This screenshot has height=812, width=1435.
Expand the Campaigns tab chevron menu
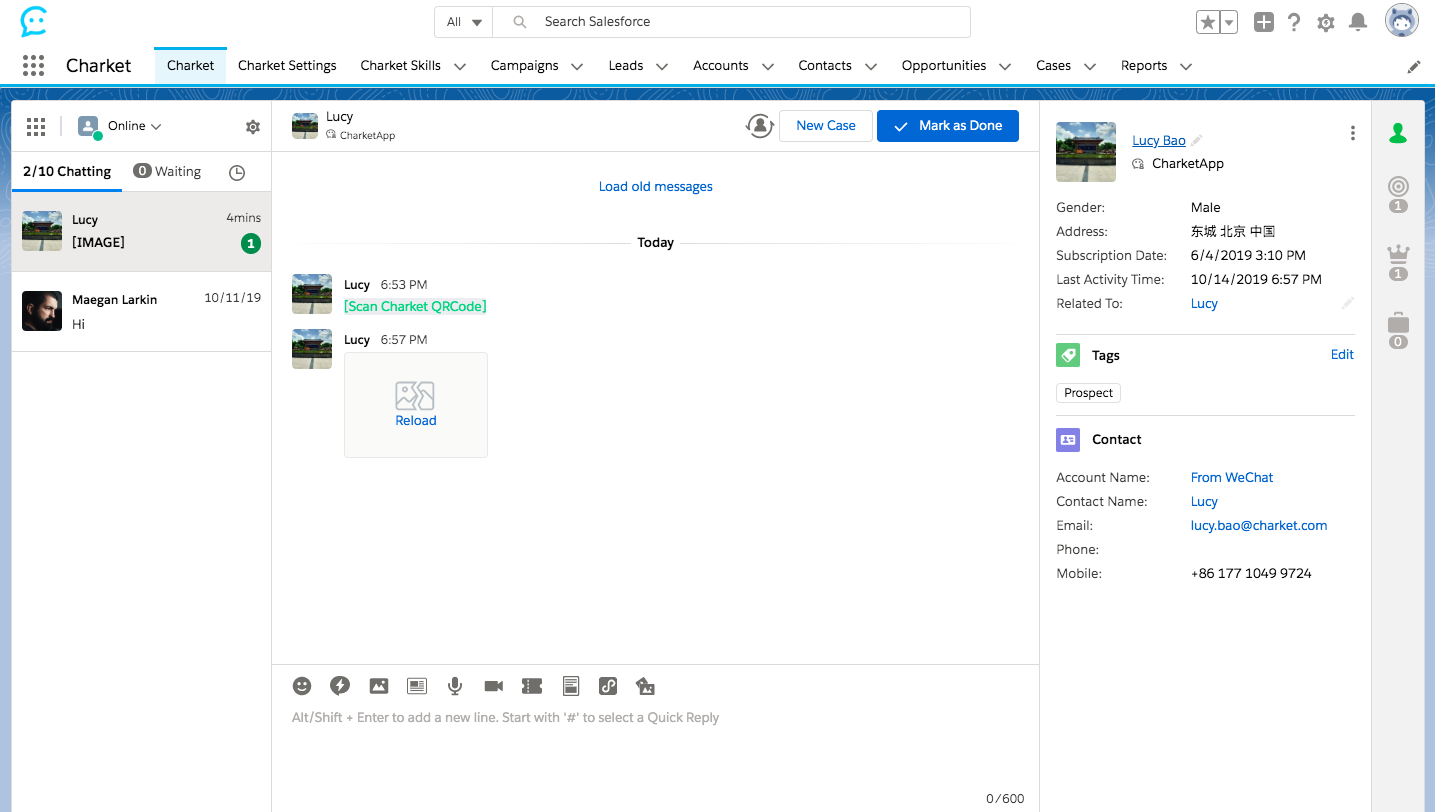click(577, 67)
